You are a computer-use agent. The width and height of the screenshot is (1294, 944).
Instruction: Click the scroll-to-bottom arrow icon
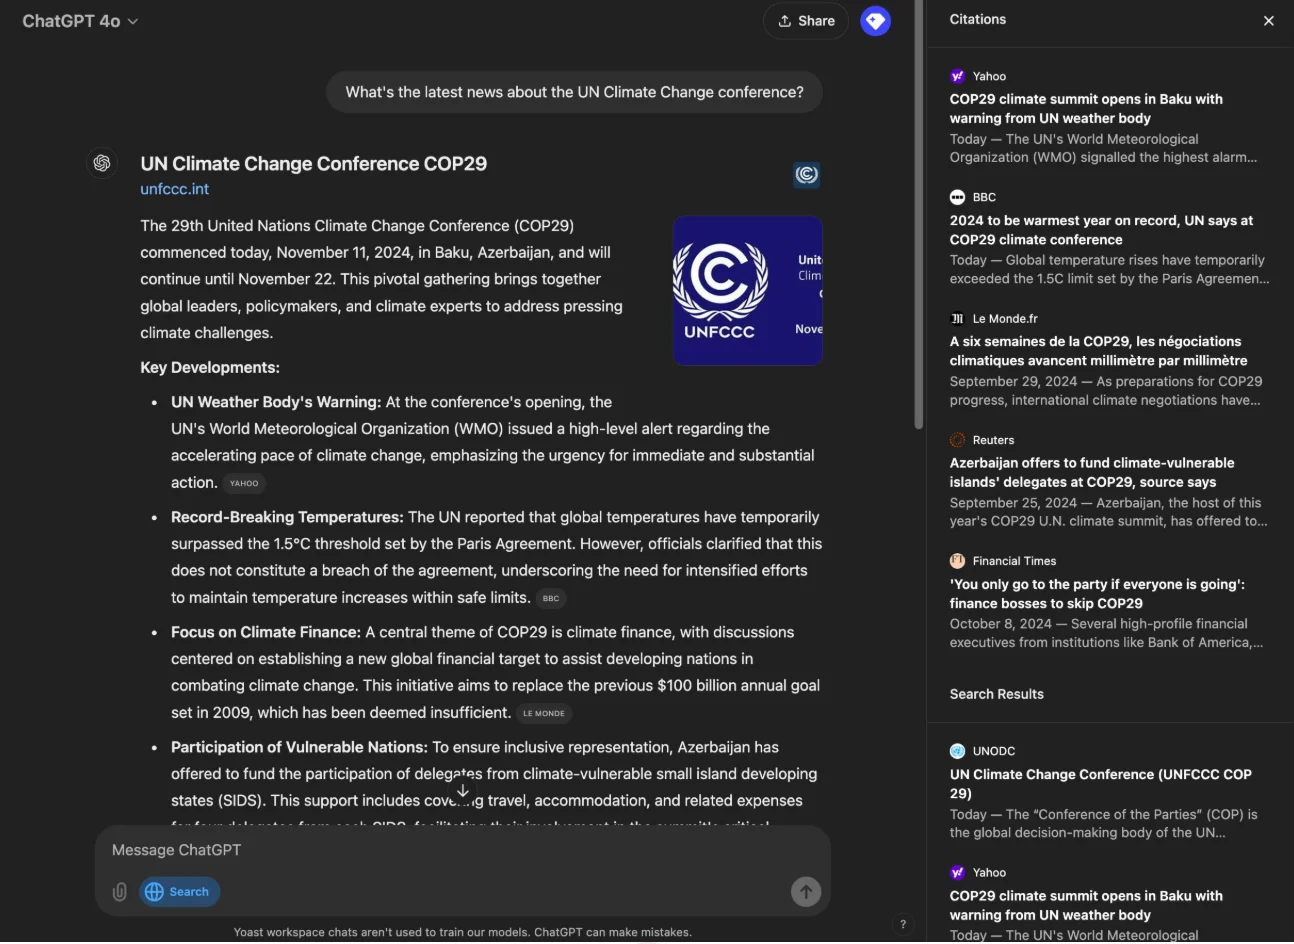coord(463,790)
